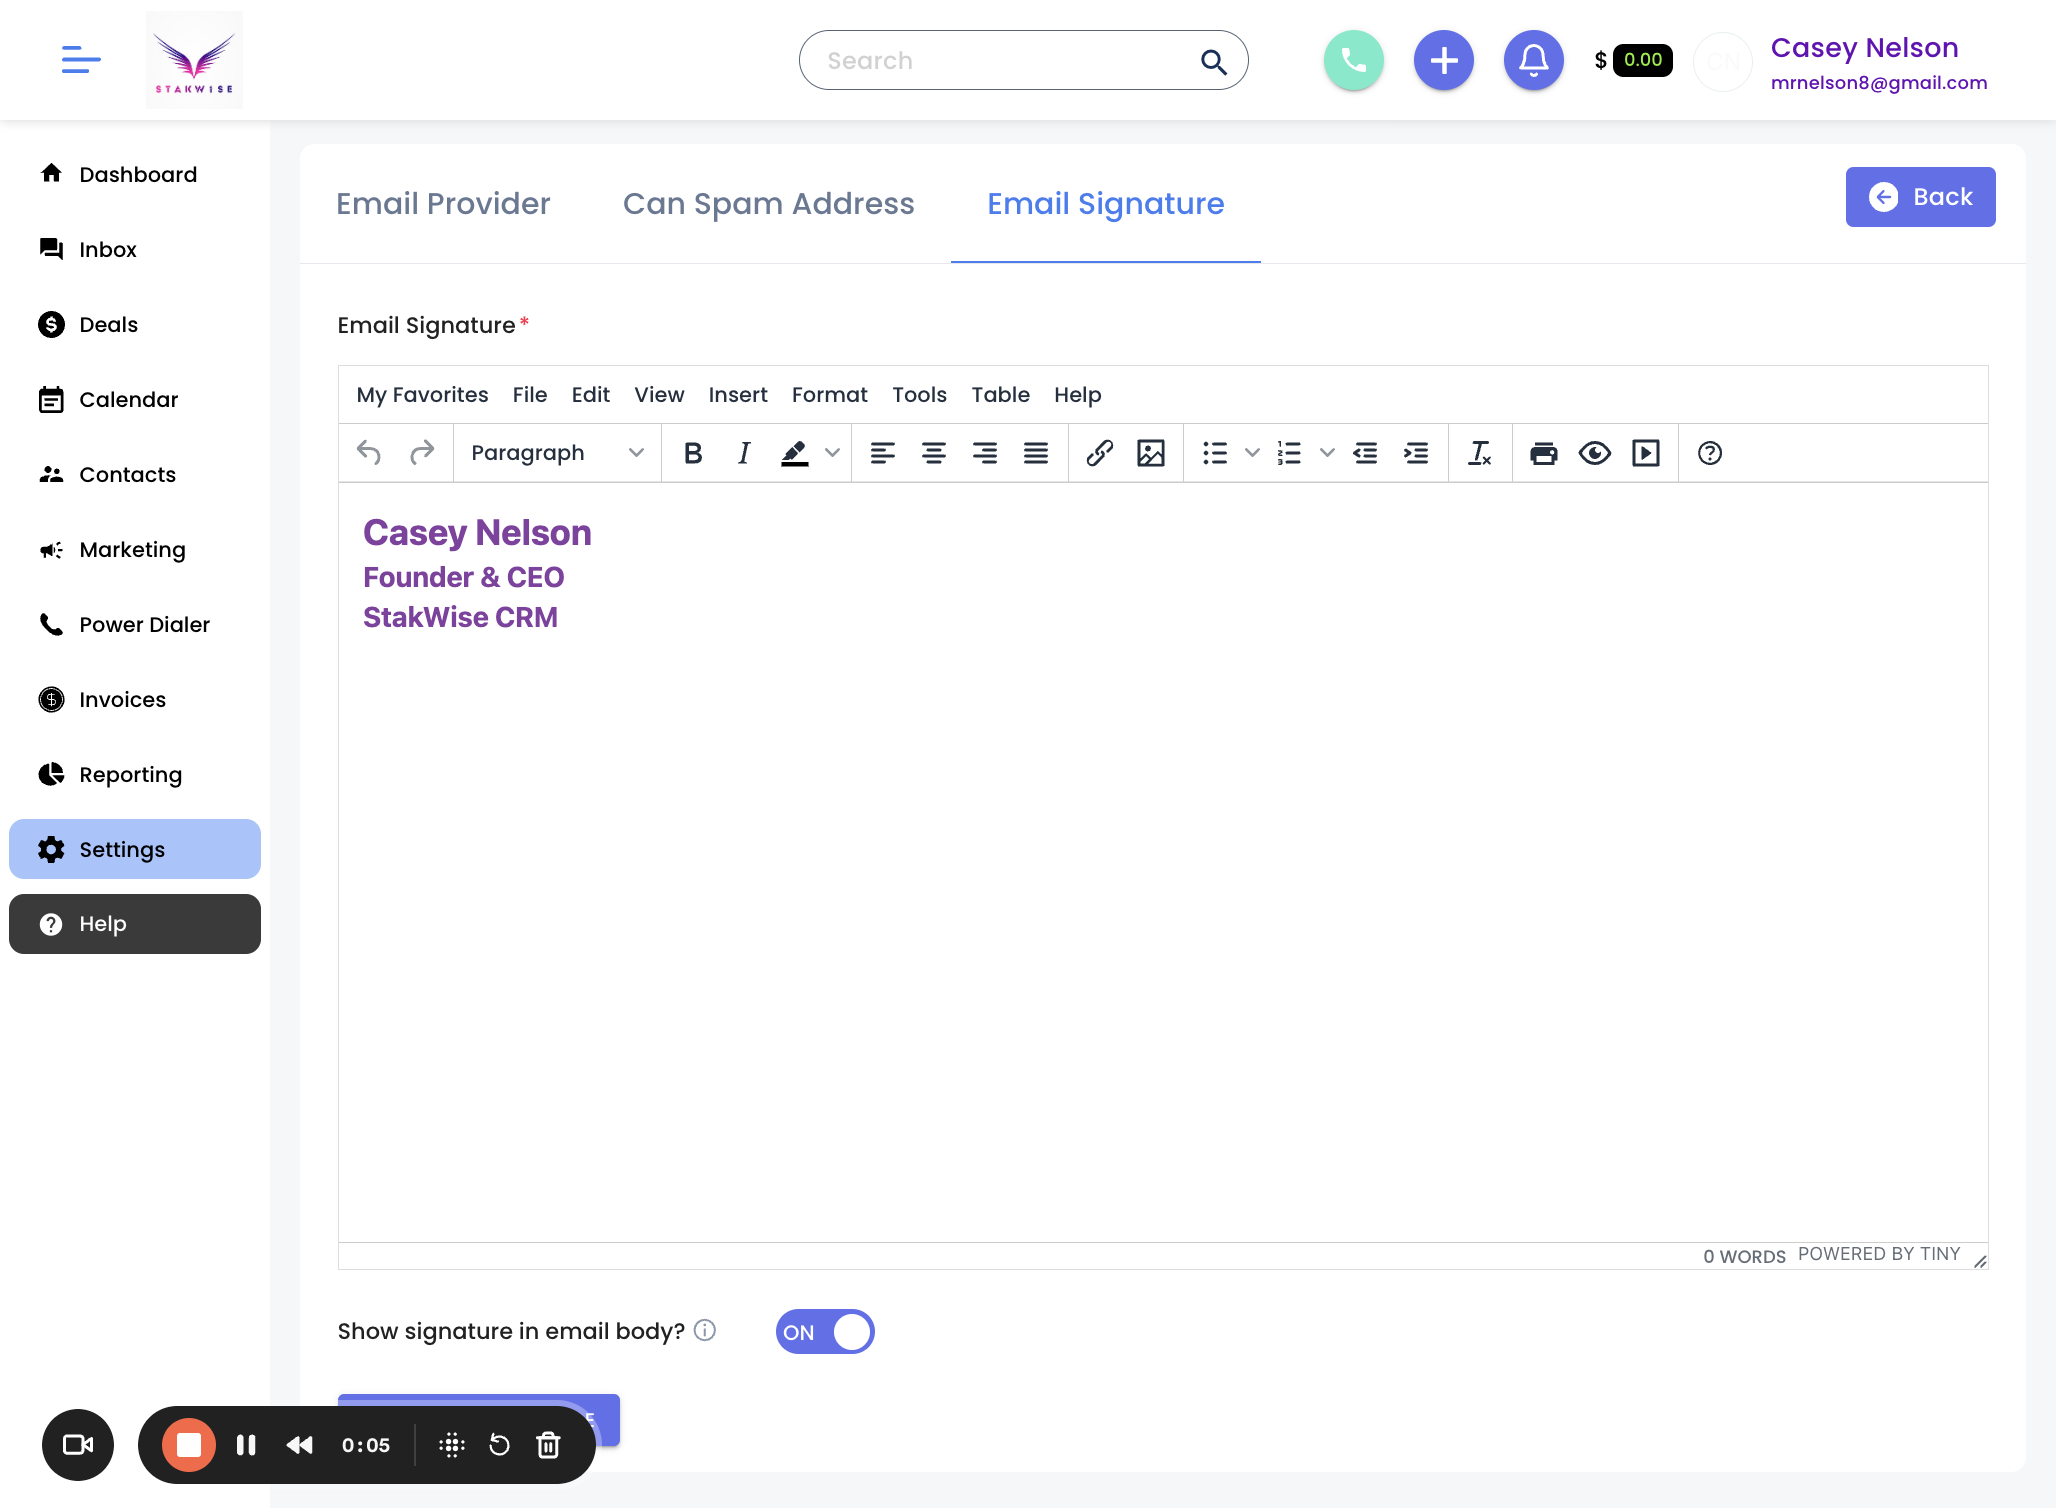Apply numbered list formatting
The width and height of the screenshot is (2056, 1508).
point(1290,453)
